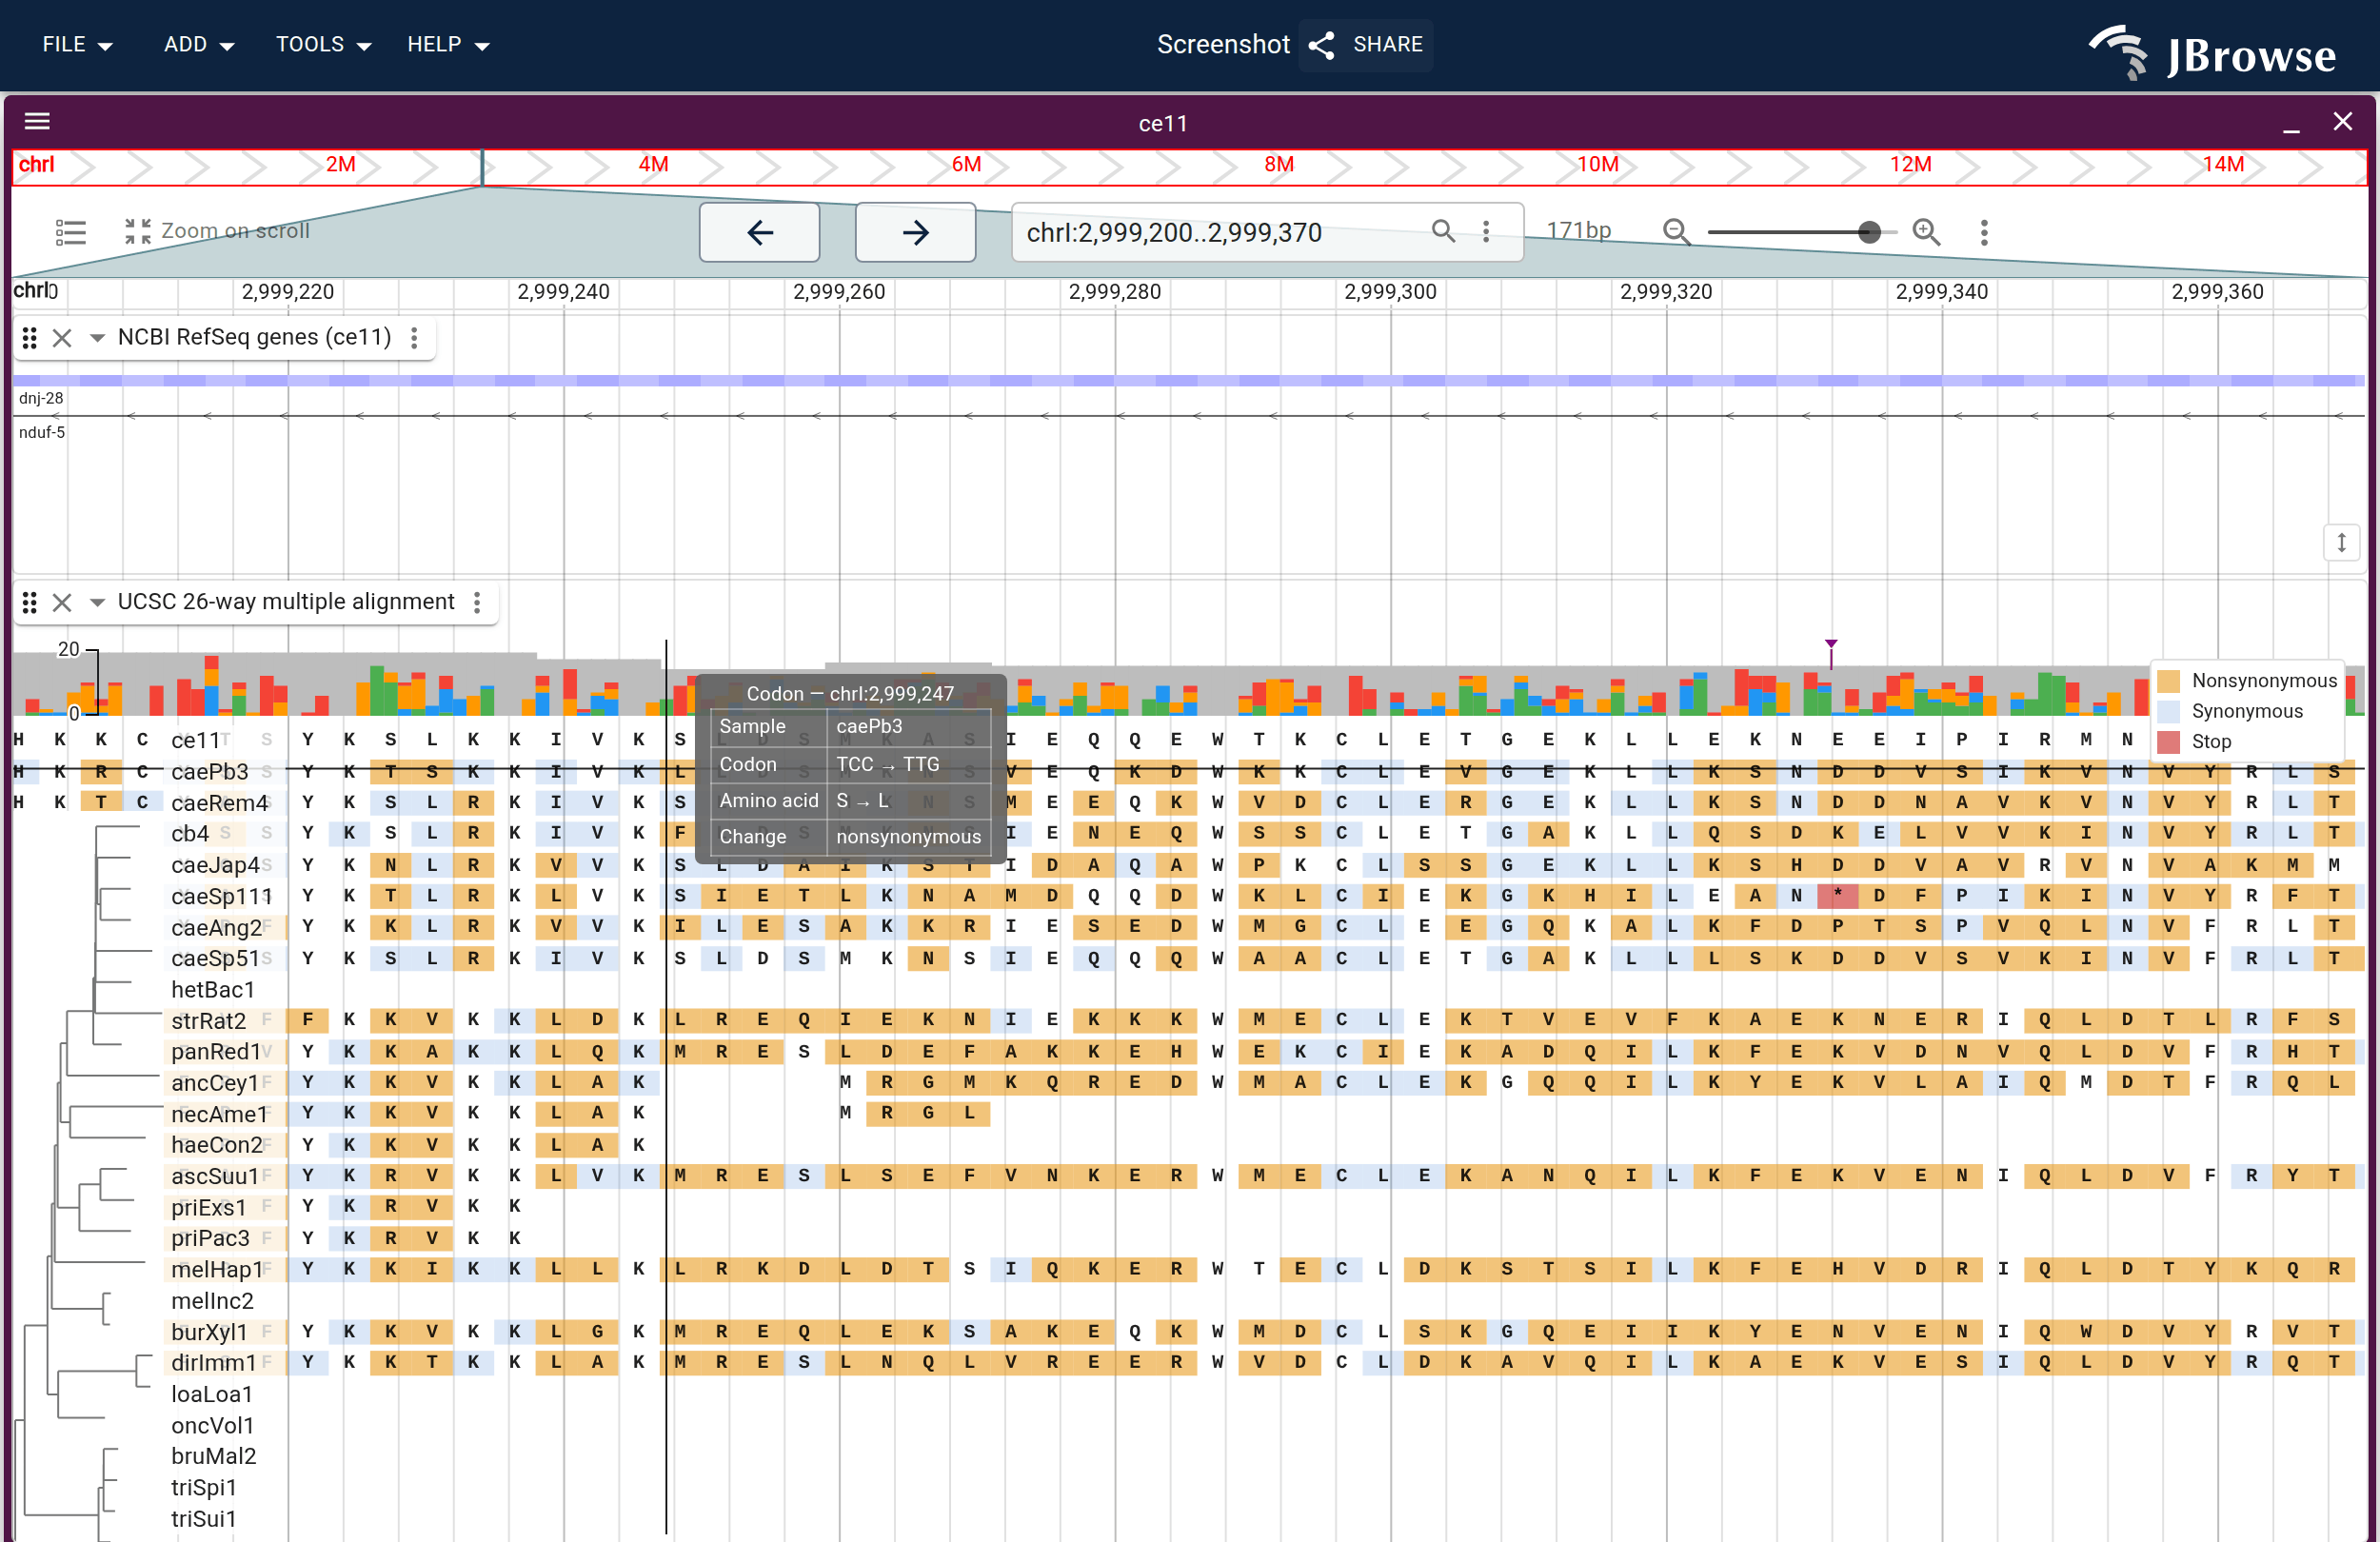Select the caeJap4 sample row label
This screenshot has width=2380, height=1542.
coord(215,865)
